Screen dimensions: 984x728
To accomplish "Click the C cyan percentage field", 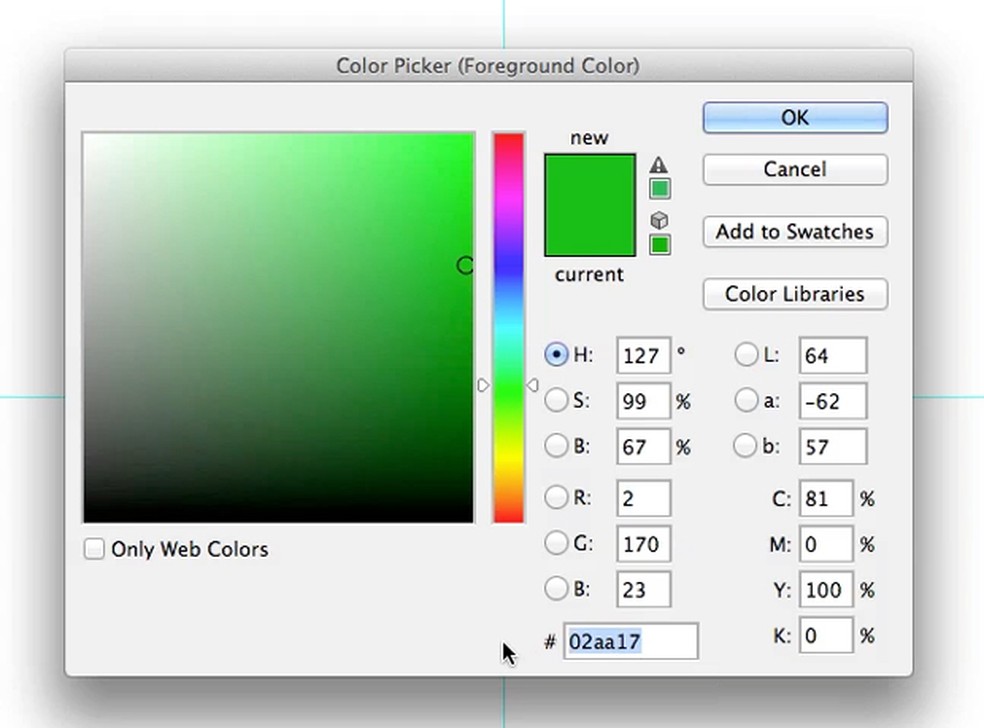I will coord(825,498).
